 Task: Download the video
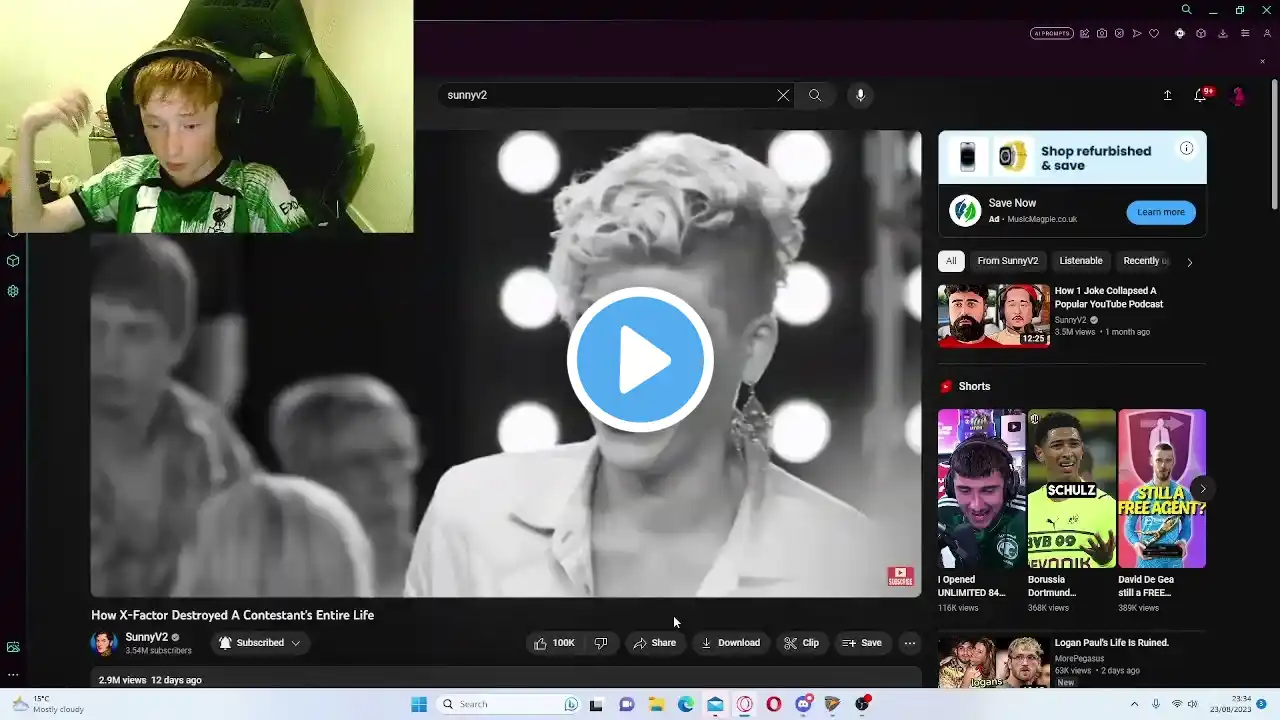point(730,643)
